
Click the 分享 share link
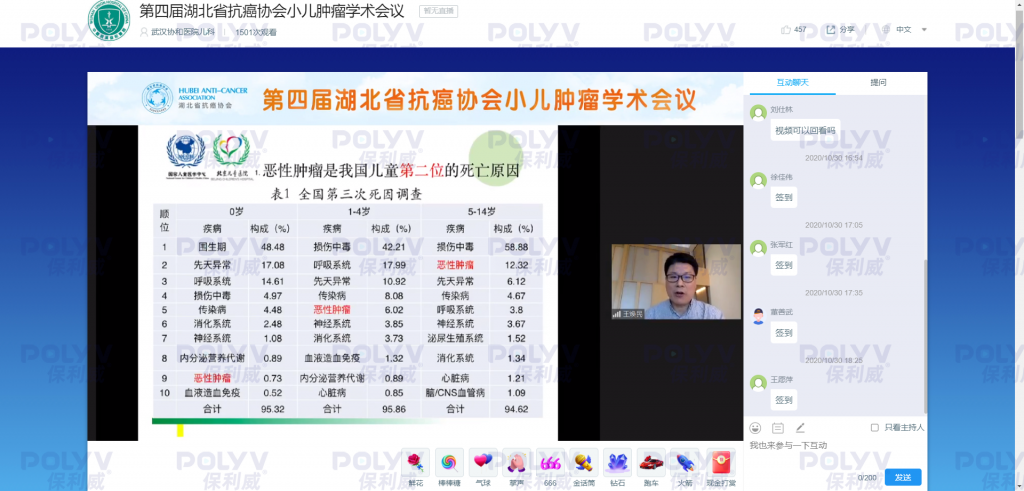coord(840,30)
